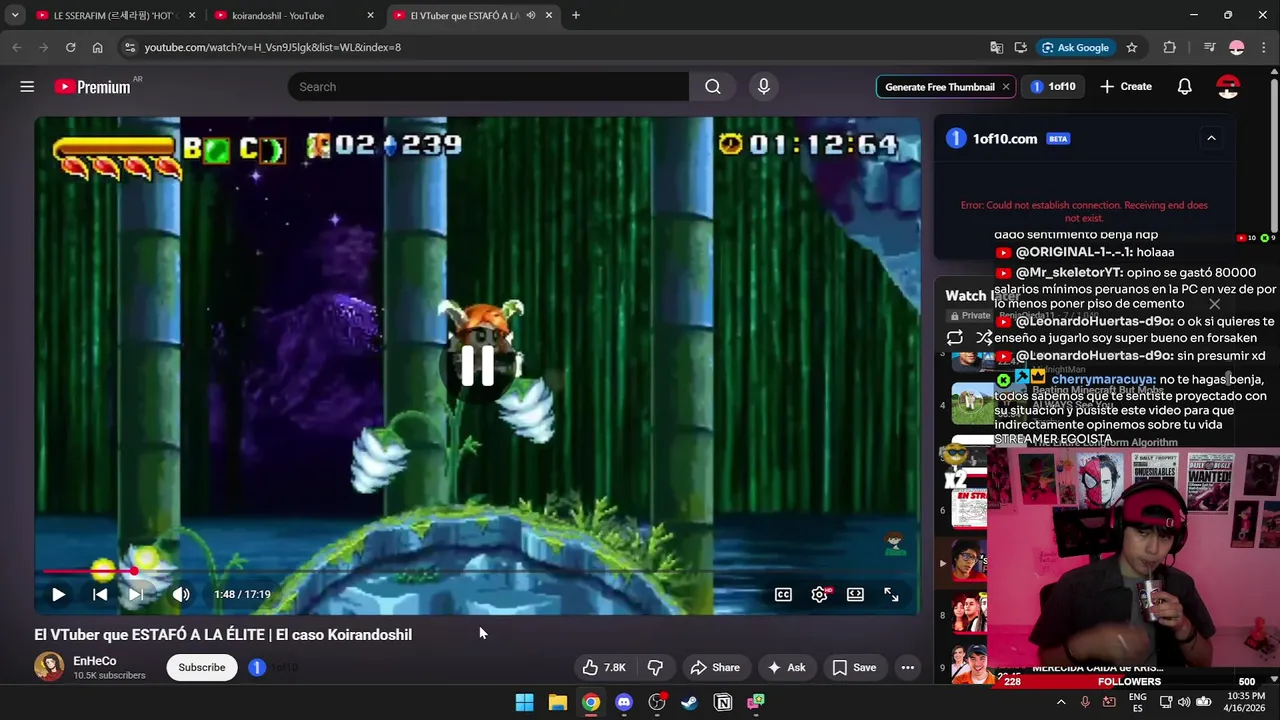The height and width of the screenshot is (720, 1280).
Task: Open Windows Start menu
Action: click(524, 702)
